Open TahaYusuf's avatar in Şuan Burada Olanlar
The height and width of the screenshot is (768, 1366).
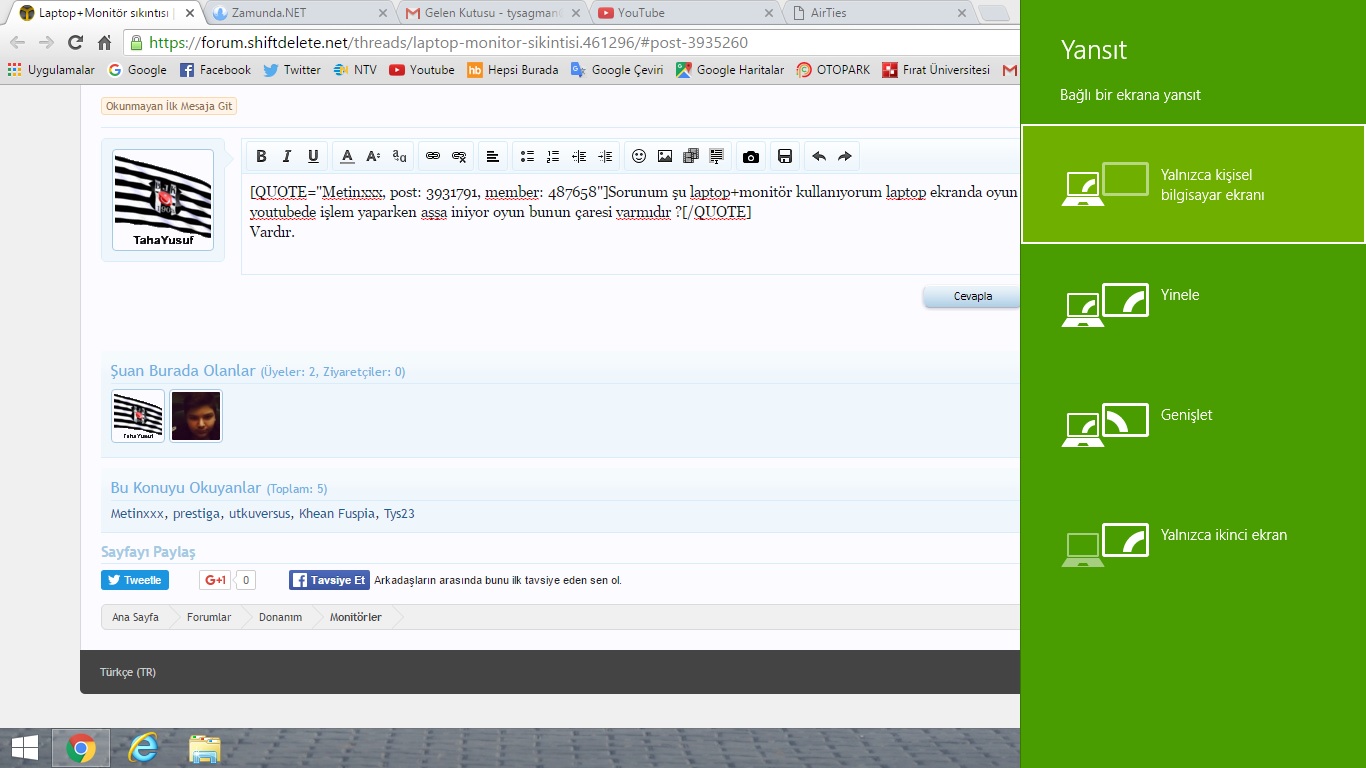(x=138, y=416)
